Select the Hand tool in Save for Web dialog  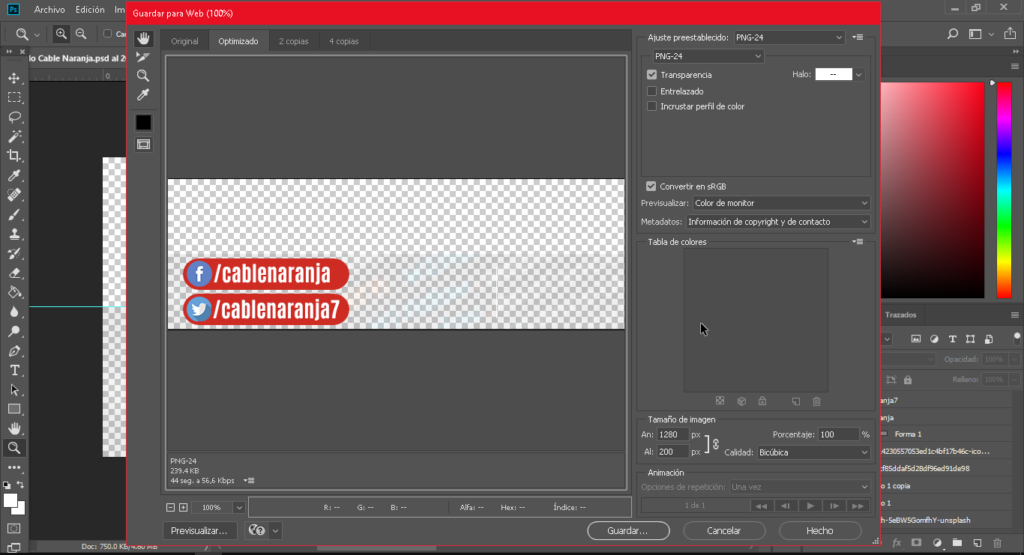point(143,39)
